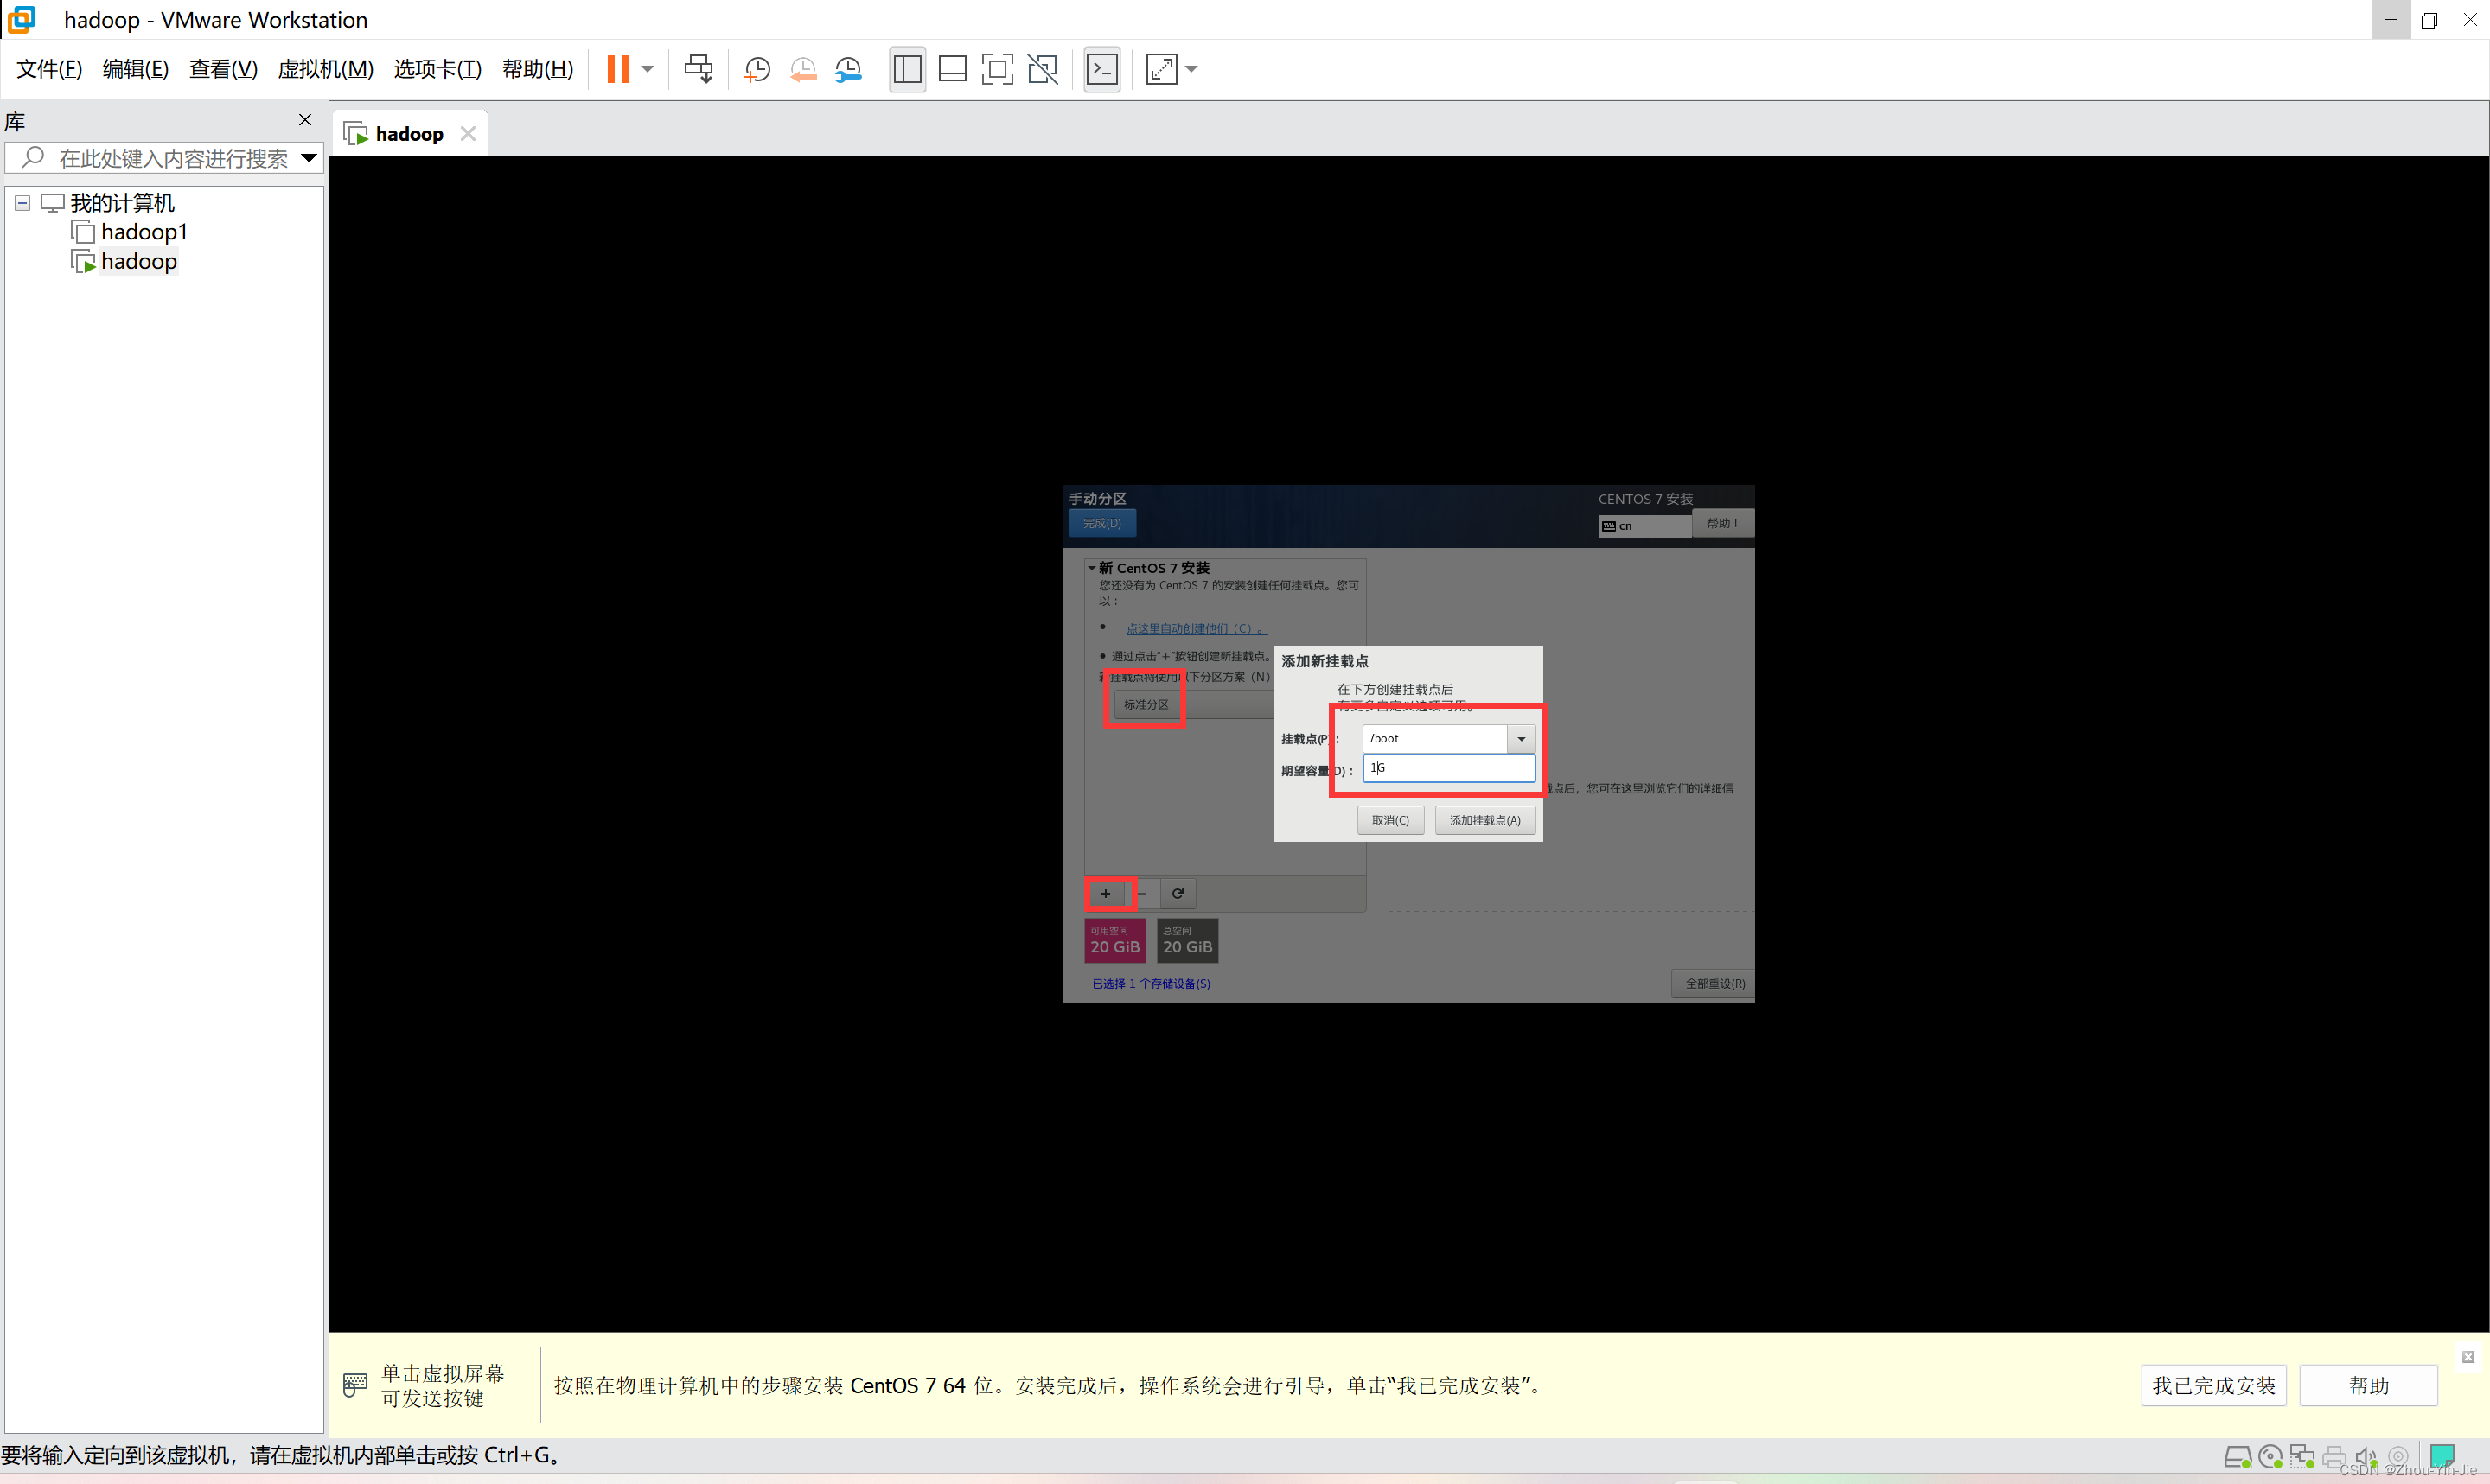Click the stretch guest display icon
This screenshot has width=2490, height=1484.
[1161, 69]
